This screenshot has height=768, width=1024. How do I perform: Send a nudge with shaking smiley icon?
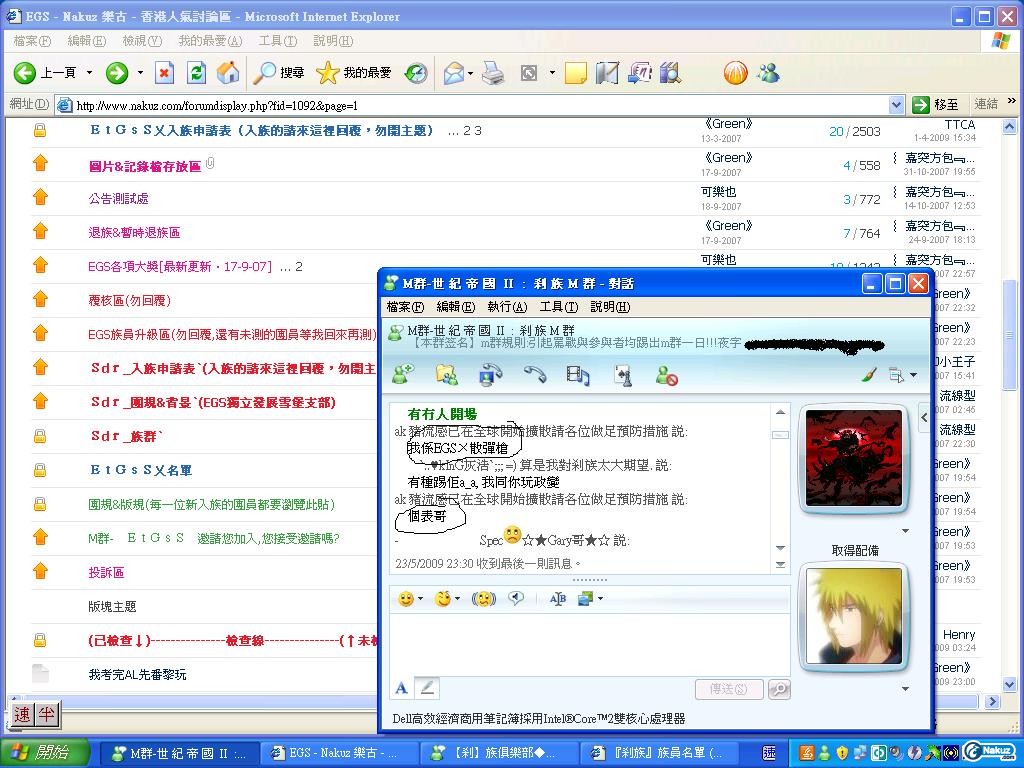pyautogui.click(x=484, y=599)
